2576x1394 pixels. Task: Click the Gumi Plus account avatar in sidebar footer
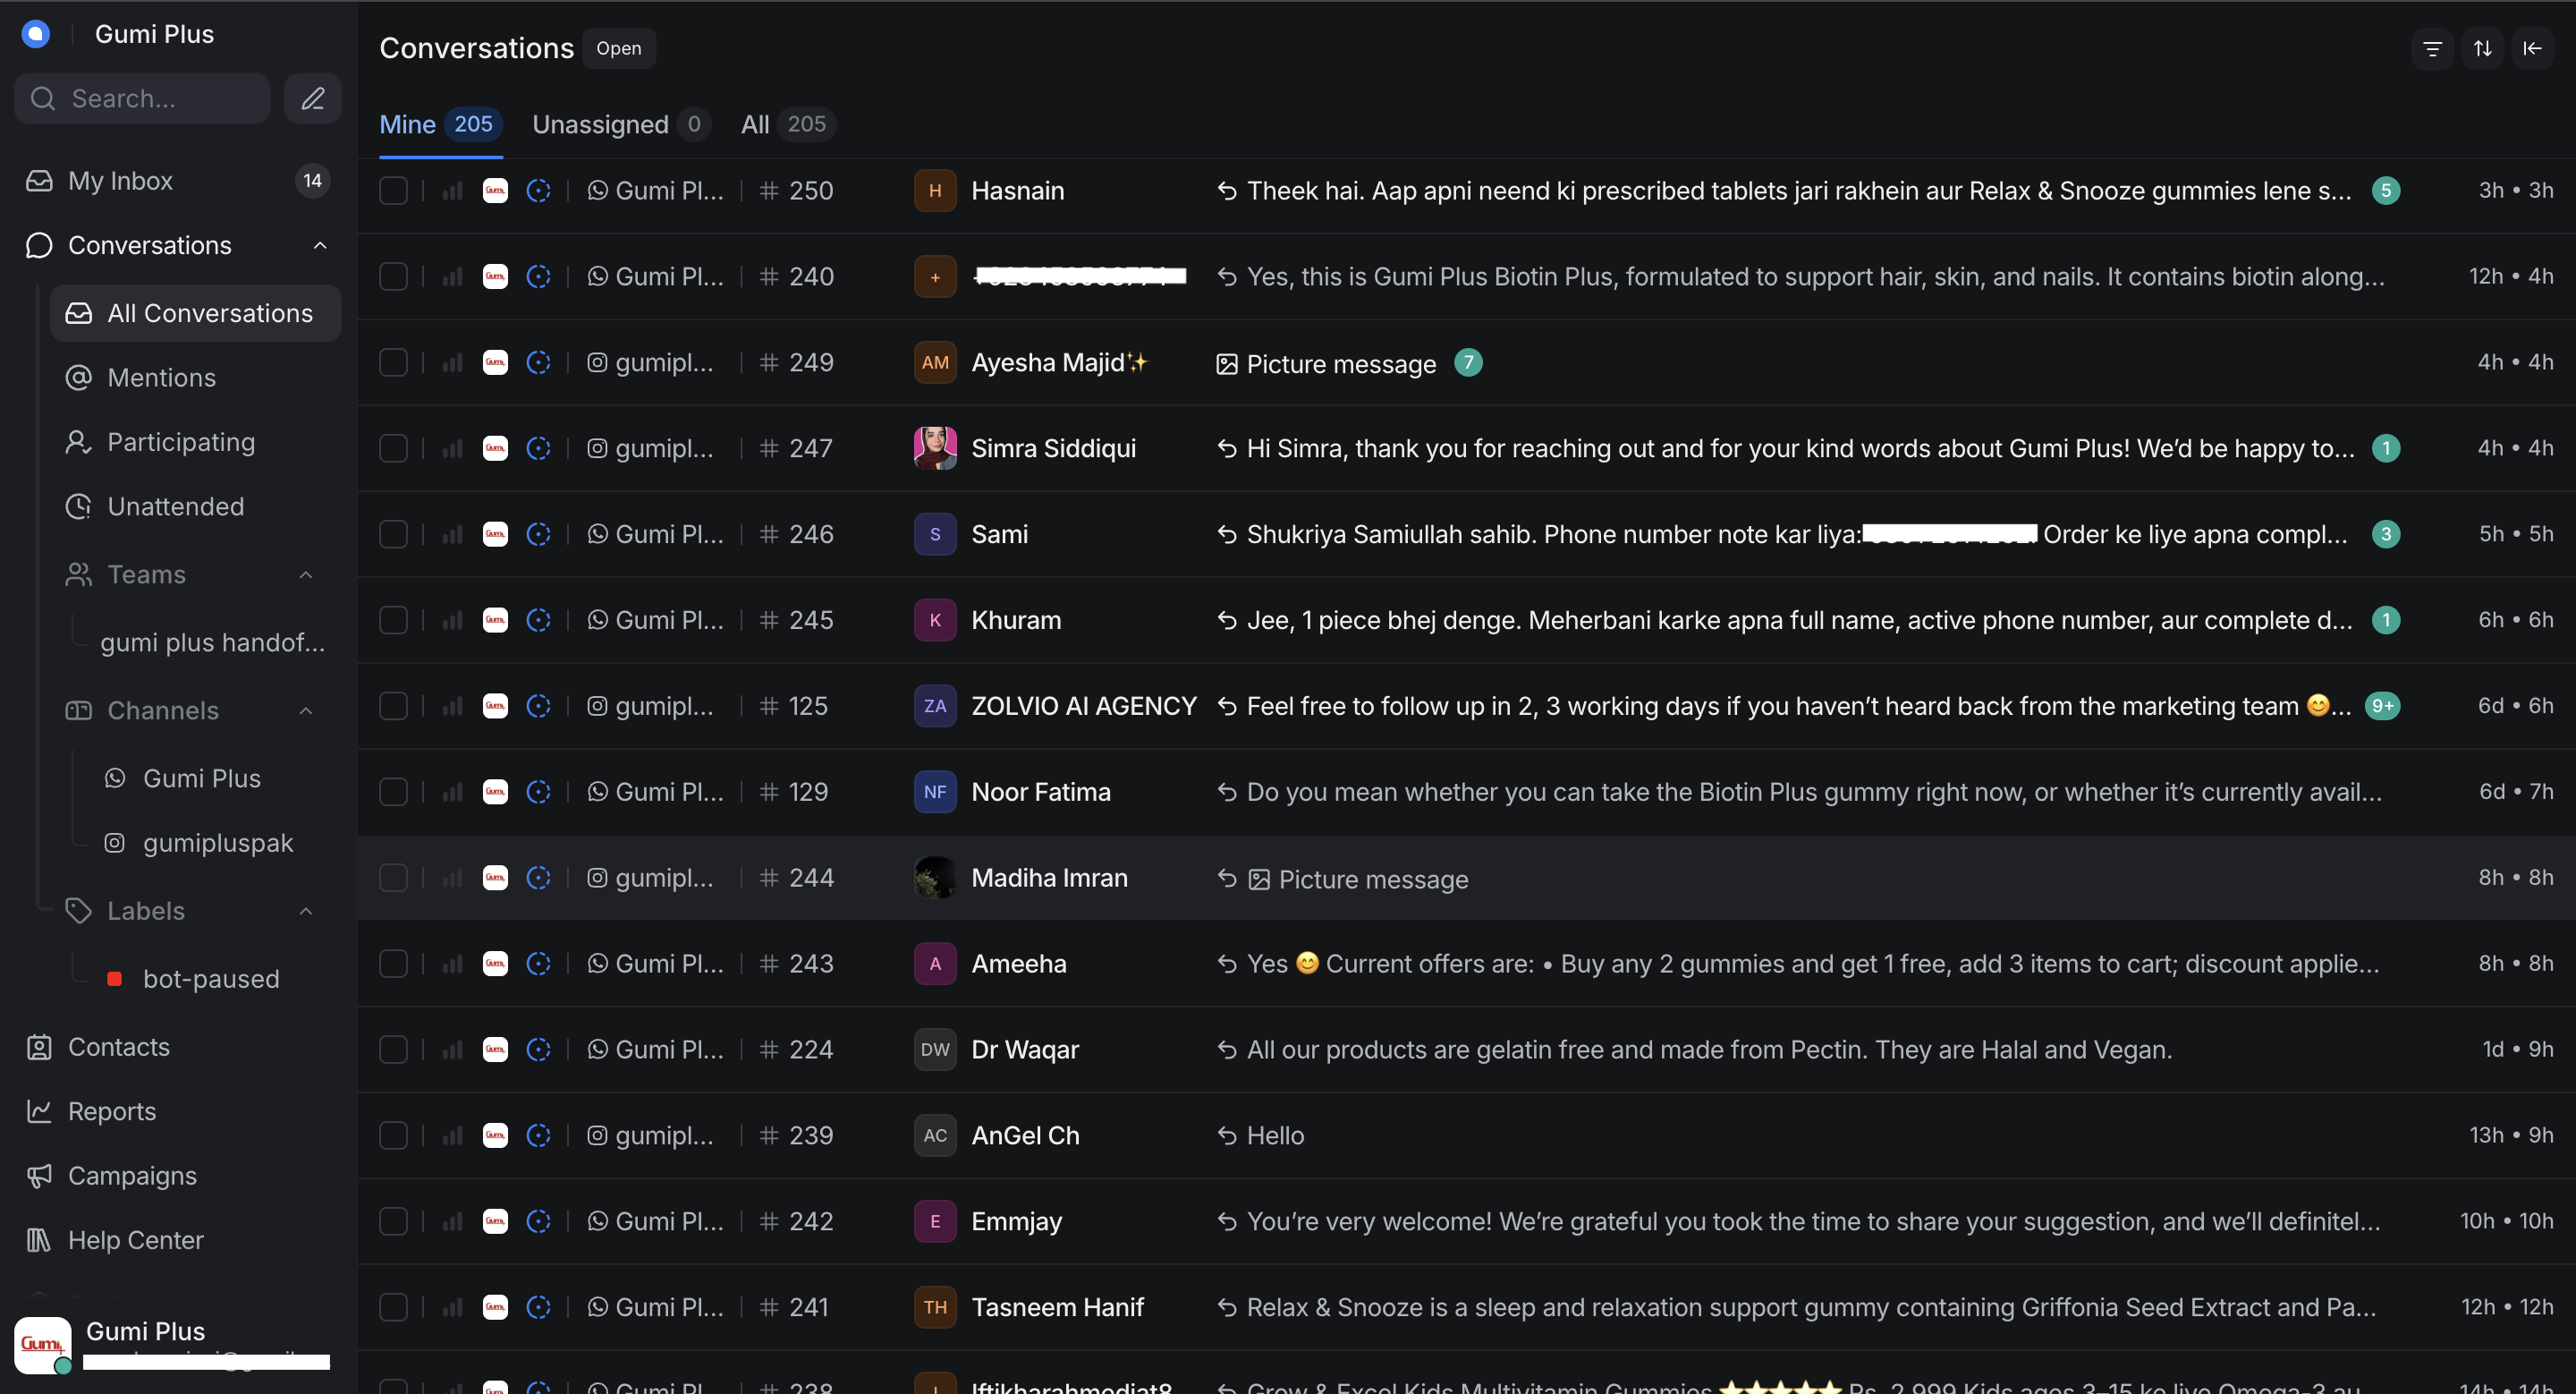point(43,1345)
